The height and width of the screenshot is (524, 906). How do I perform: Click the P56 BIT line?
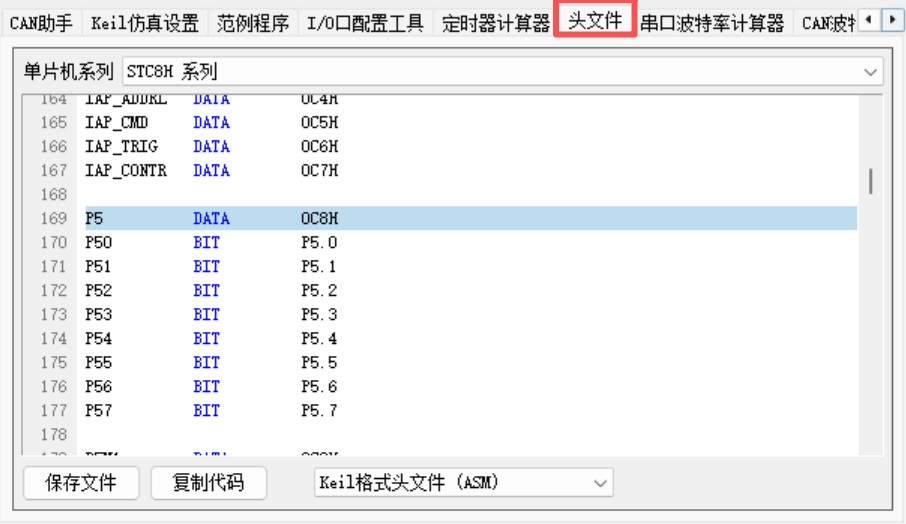[x=471, y=387]
